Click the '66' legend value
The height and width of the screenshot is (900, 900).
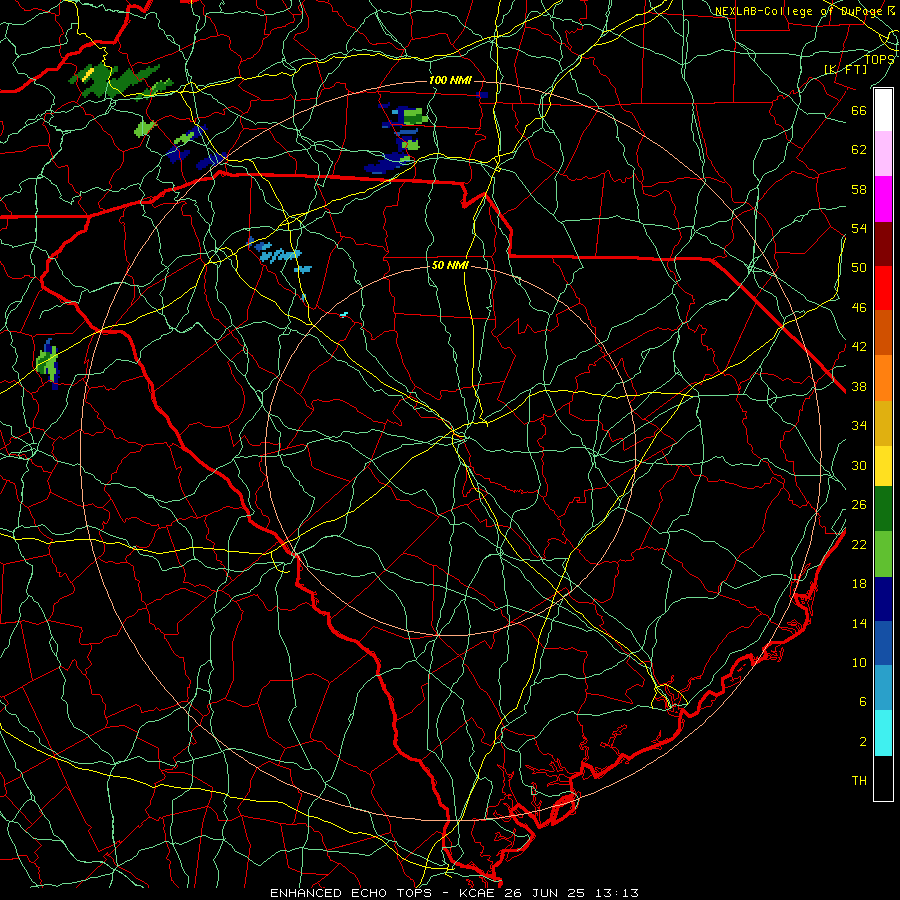pos(859,110)
